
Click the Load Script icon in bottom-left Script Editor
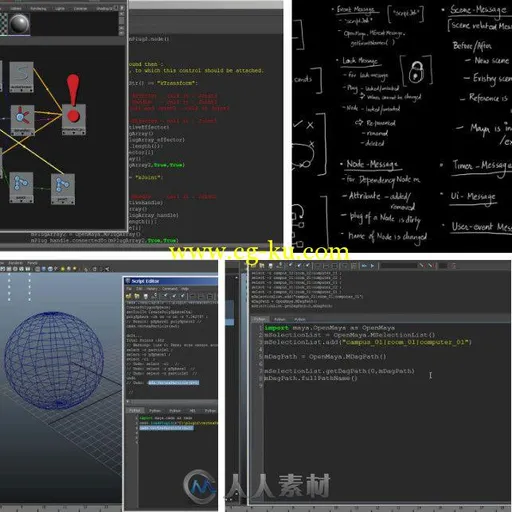coord(128,296)
